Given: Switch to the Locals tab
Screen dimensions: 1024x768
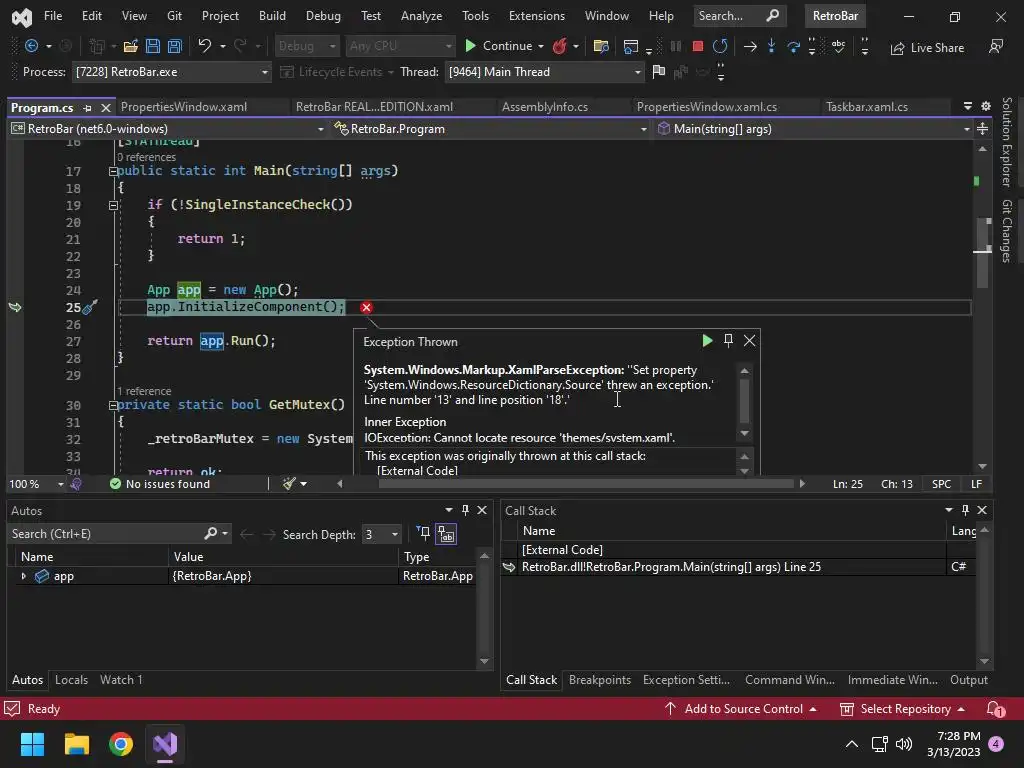Looking at the screenshot, I should click(x=71, y=680).
